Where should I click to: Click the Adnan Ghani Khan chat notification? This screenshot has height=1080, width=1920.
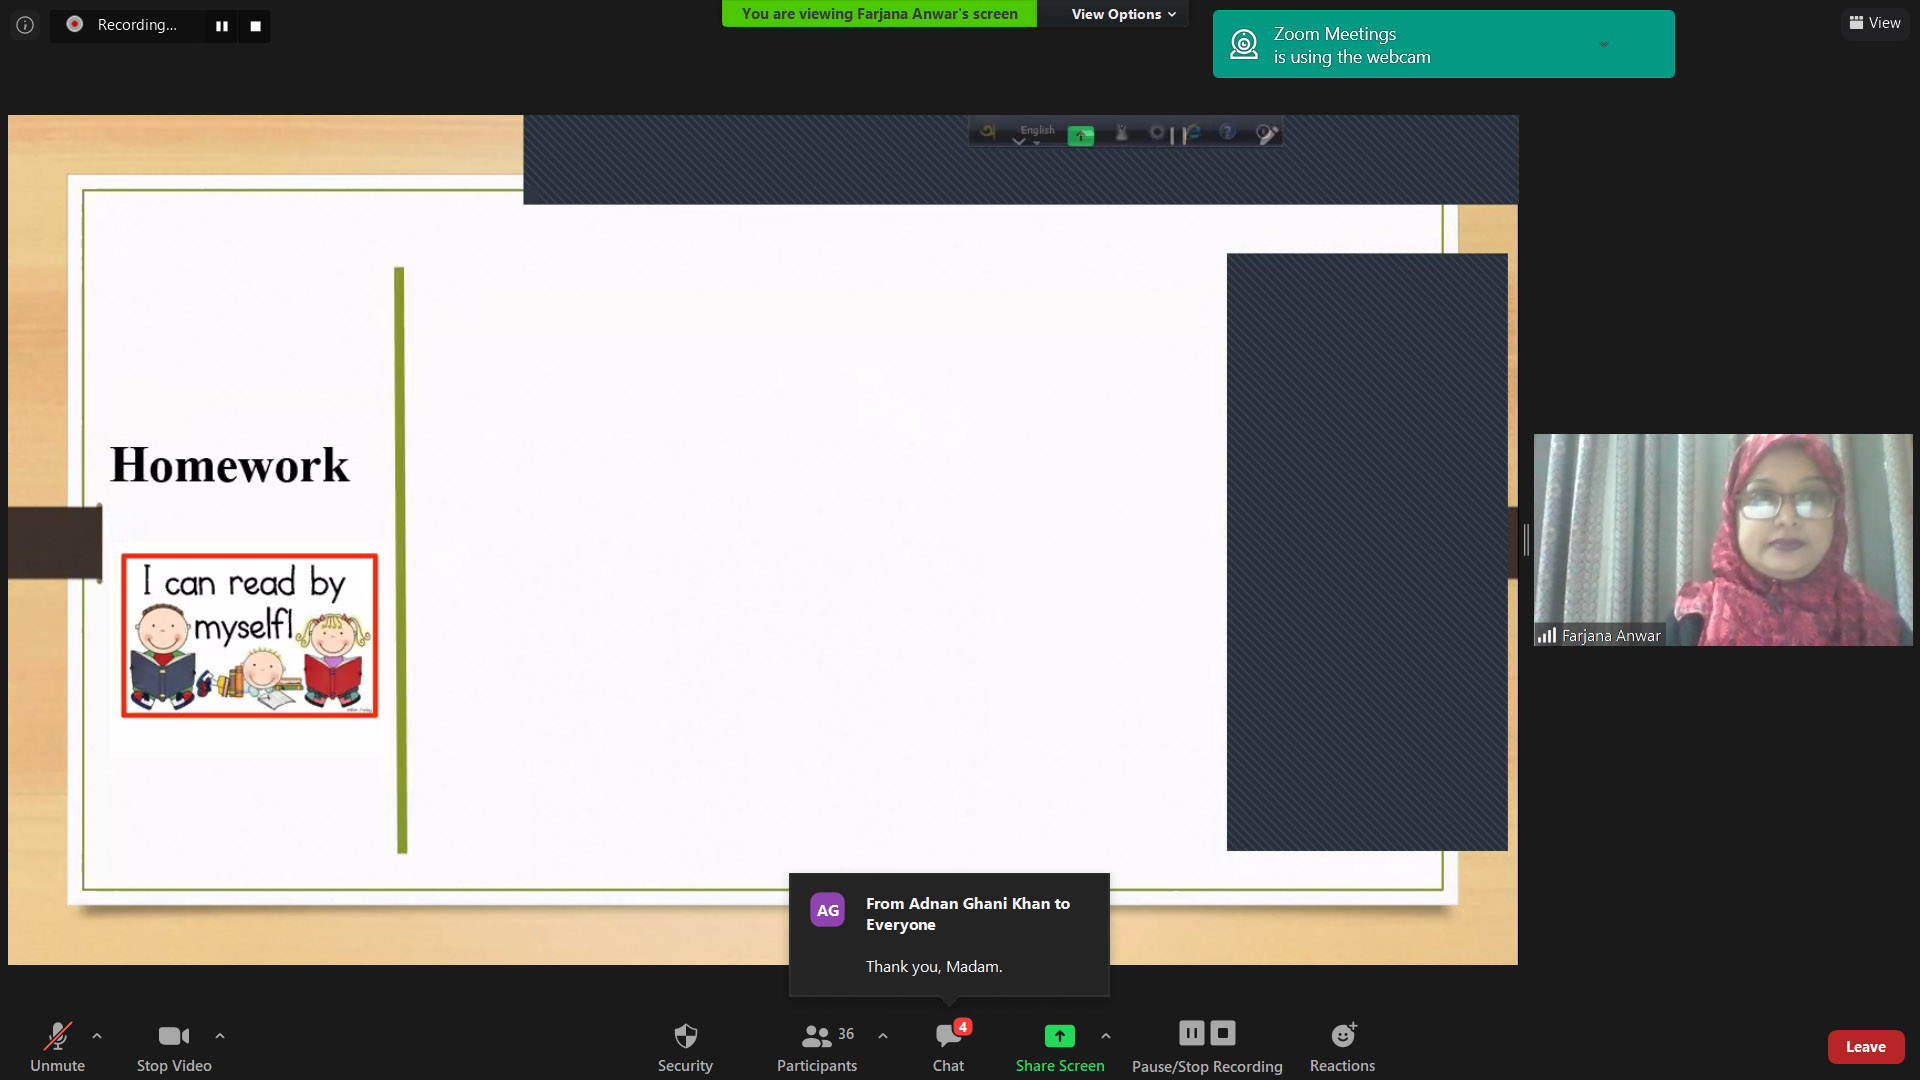[949, 934]
